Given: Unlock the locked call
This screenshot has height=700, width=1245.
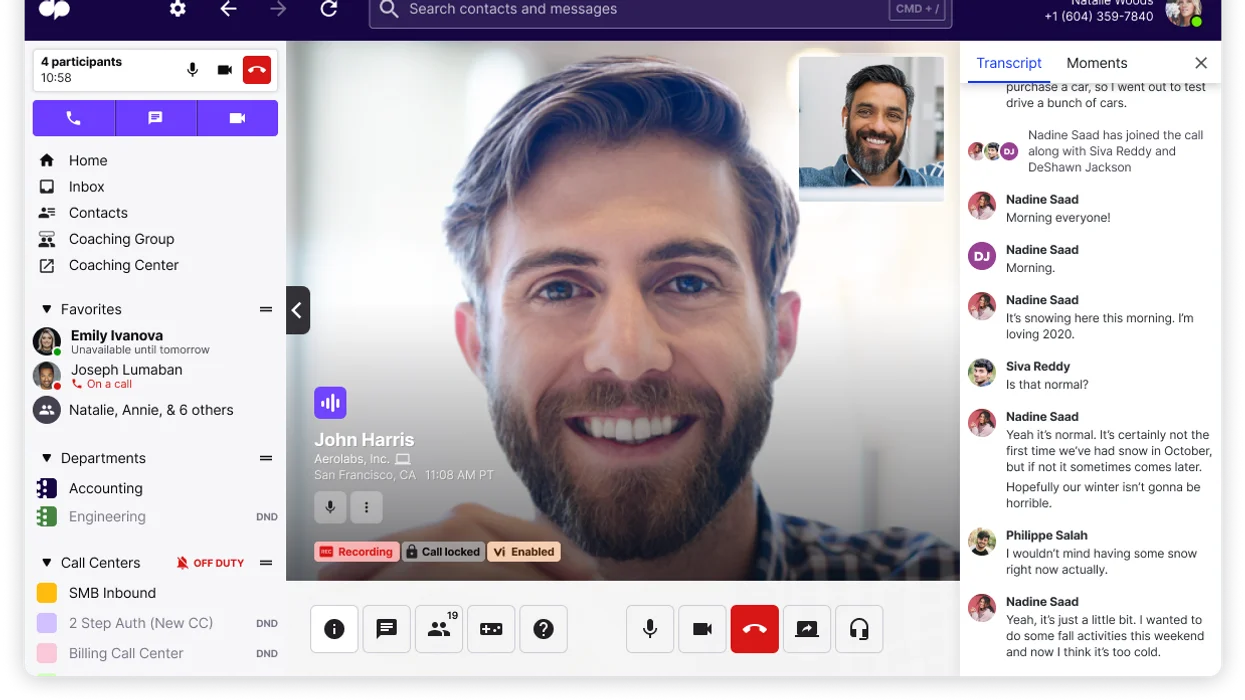Looking at the screenshot, I should (x=443, y=551).
